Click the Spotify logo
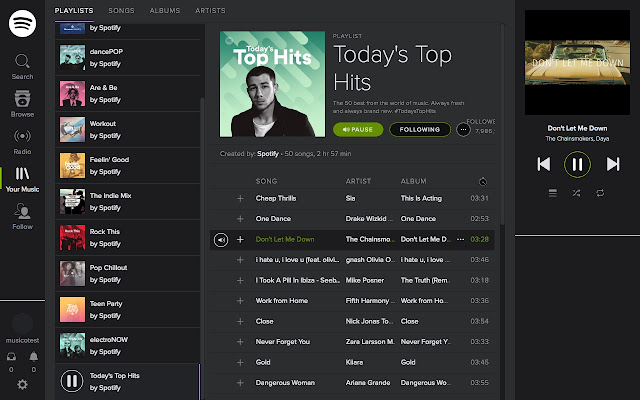This screenshot has width=640, height=400. (22, 23)
